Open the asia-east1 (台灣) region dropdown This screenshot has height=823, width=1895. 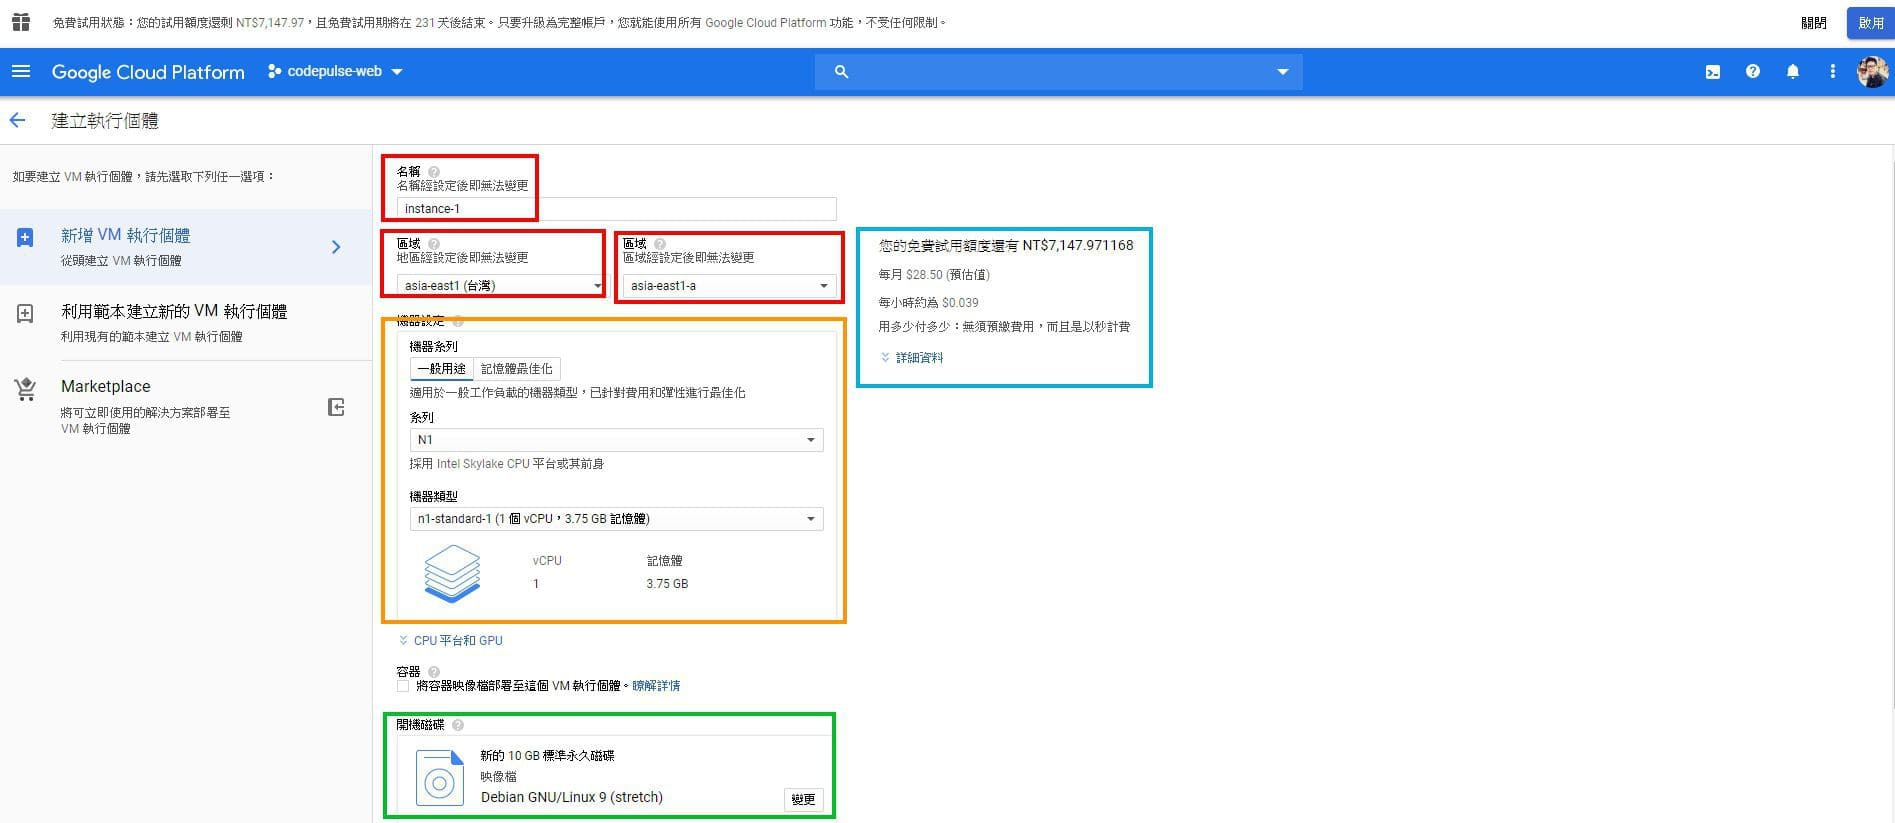[x=500, y=286]
